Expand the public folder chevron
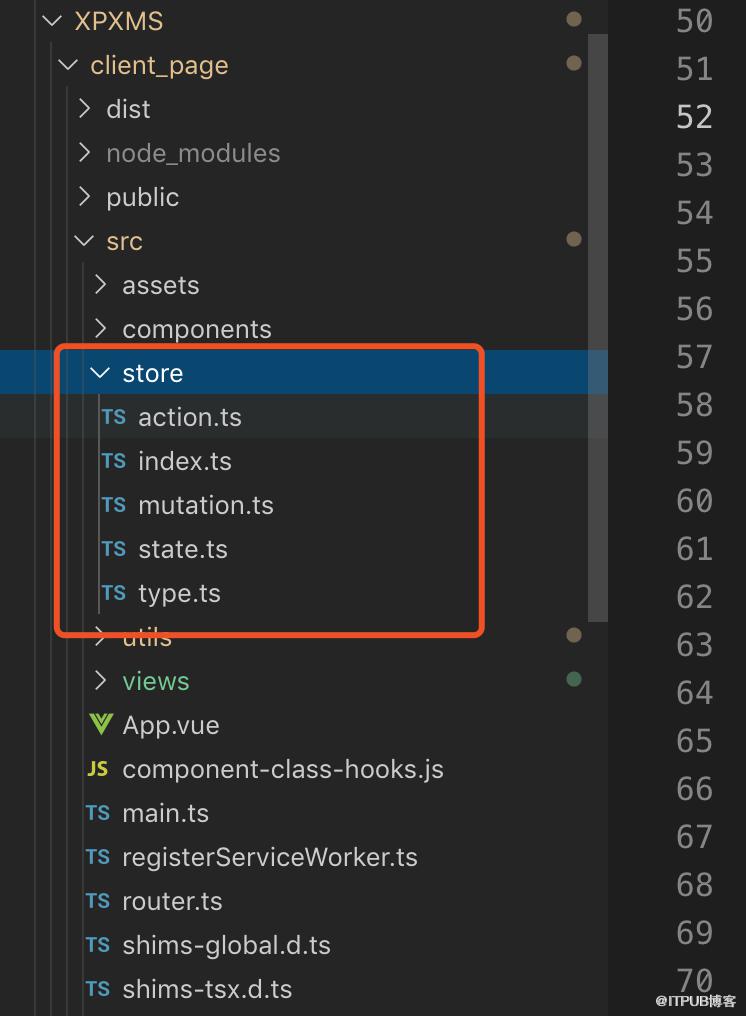The height and width of the screenshot is (1016, 746). click(84, 197)
